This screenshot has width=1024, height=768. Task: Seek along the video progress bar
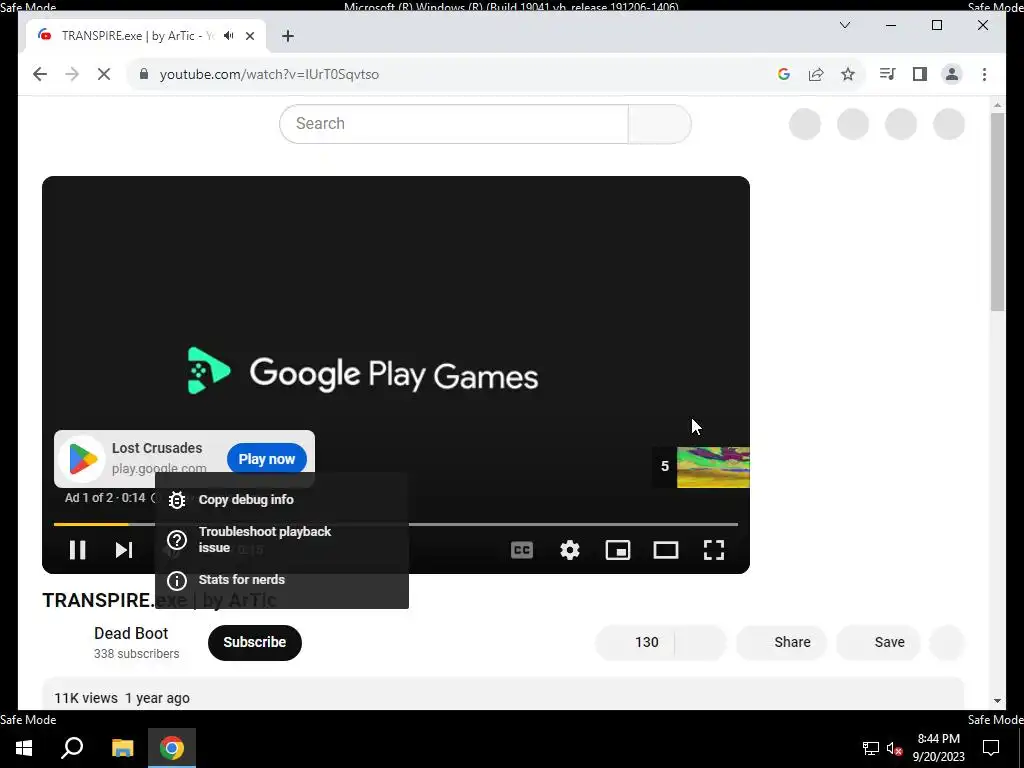(x=396, y=524)
